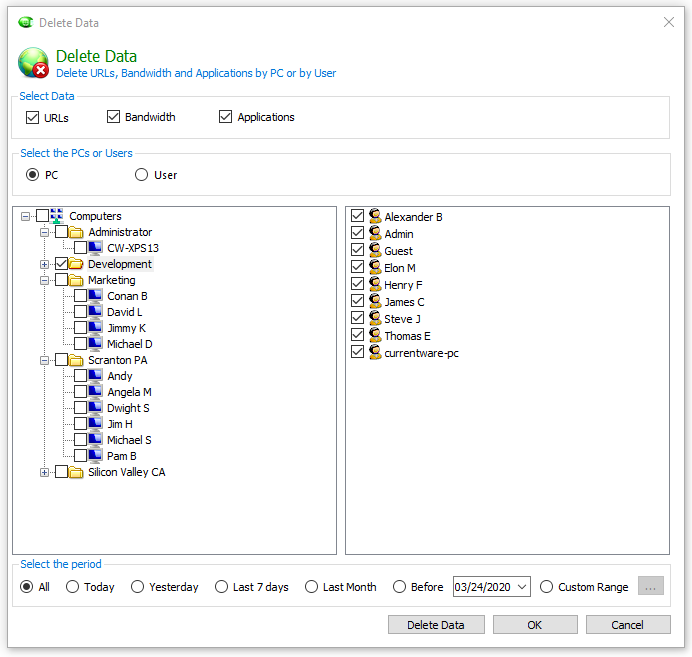
Task: Click the title bar application icon
Action: [x=26, y=22]
